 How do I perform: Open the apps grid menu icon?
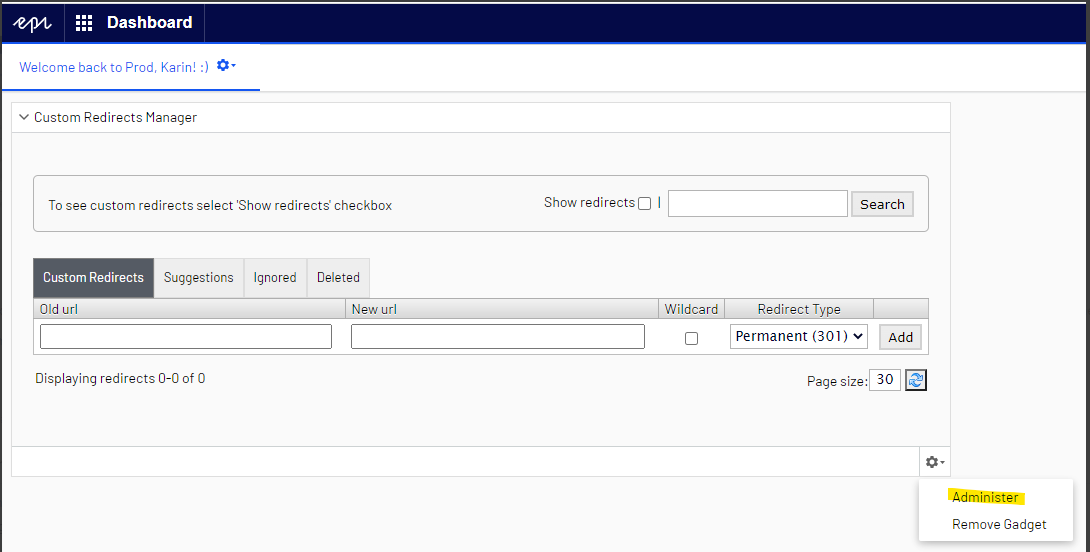click(84, 22)
